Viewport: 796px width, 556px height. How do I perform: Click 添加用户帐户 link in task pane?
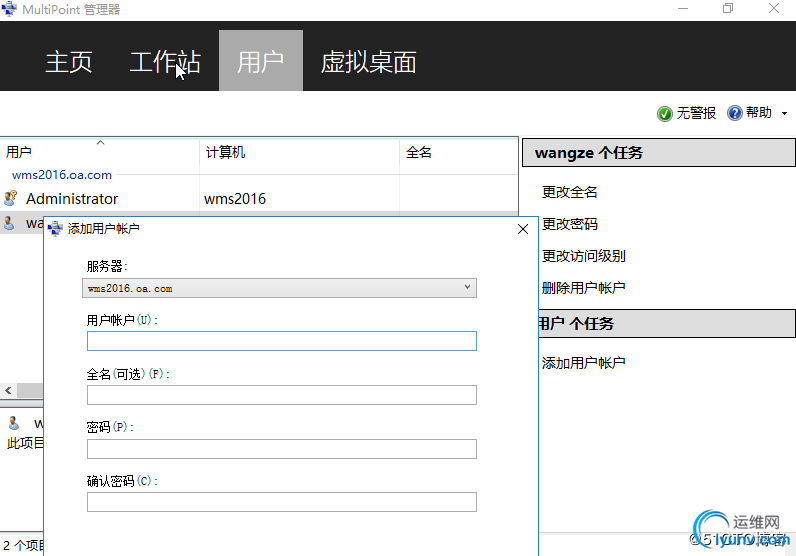[x=584, y=363]
